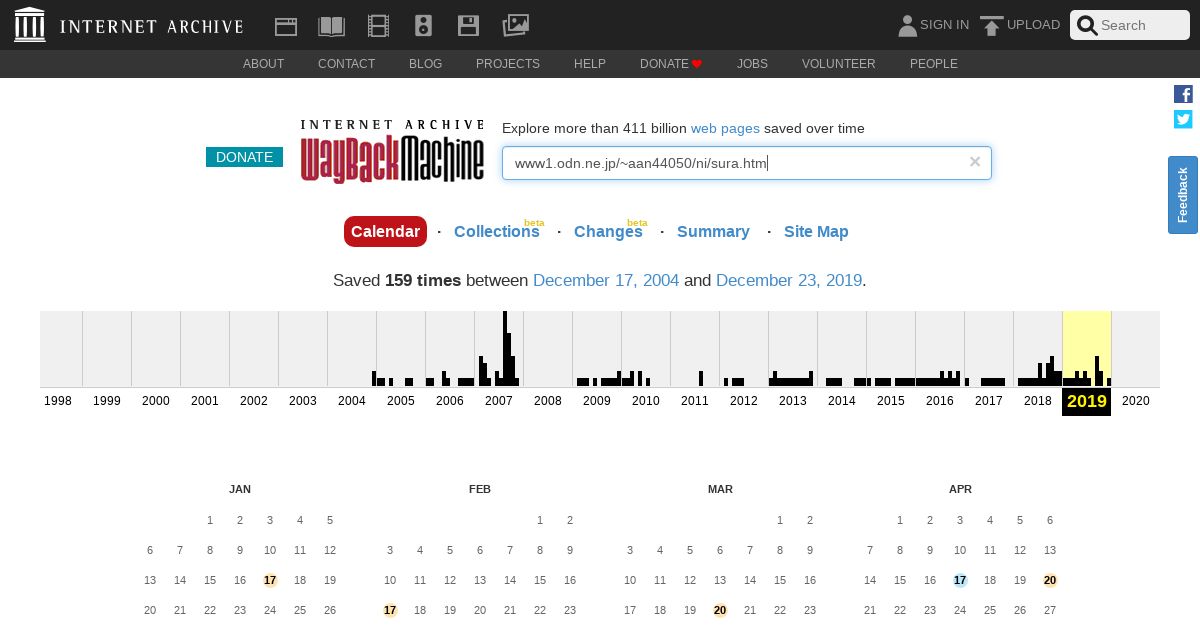Open the April 20 snapshot
Screen dimensions: 1200x630
[x=1050, y=580]
